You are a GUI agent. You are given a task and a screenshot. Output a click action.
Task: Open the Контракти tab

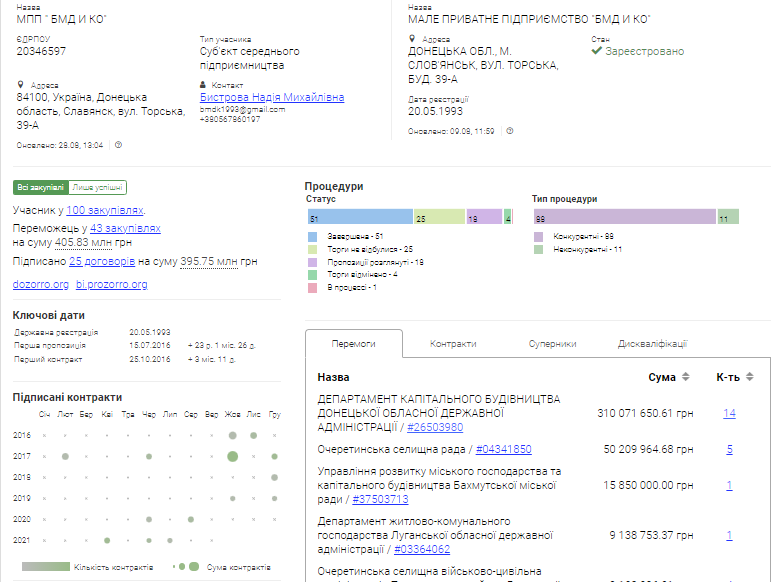coord(453,344)
